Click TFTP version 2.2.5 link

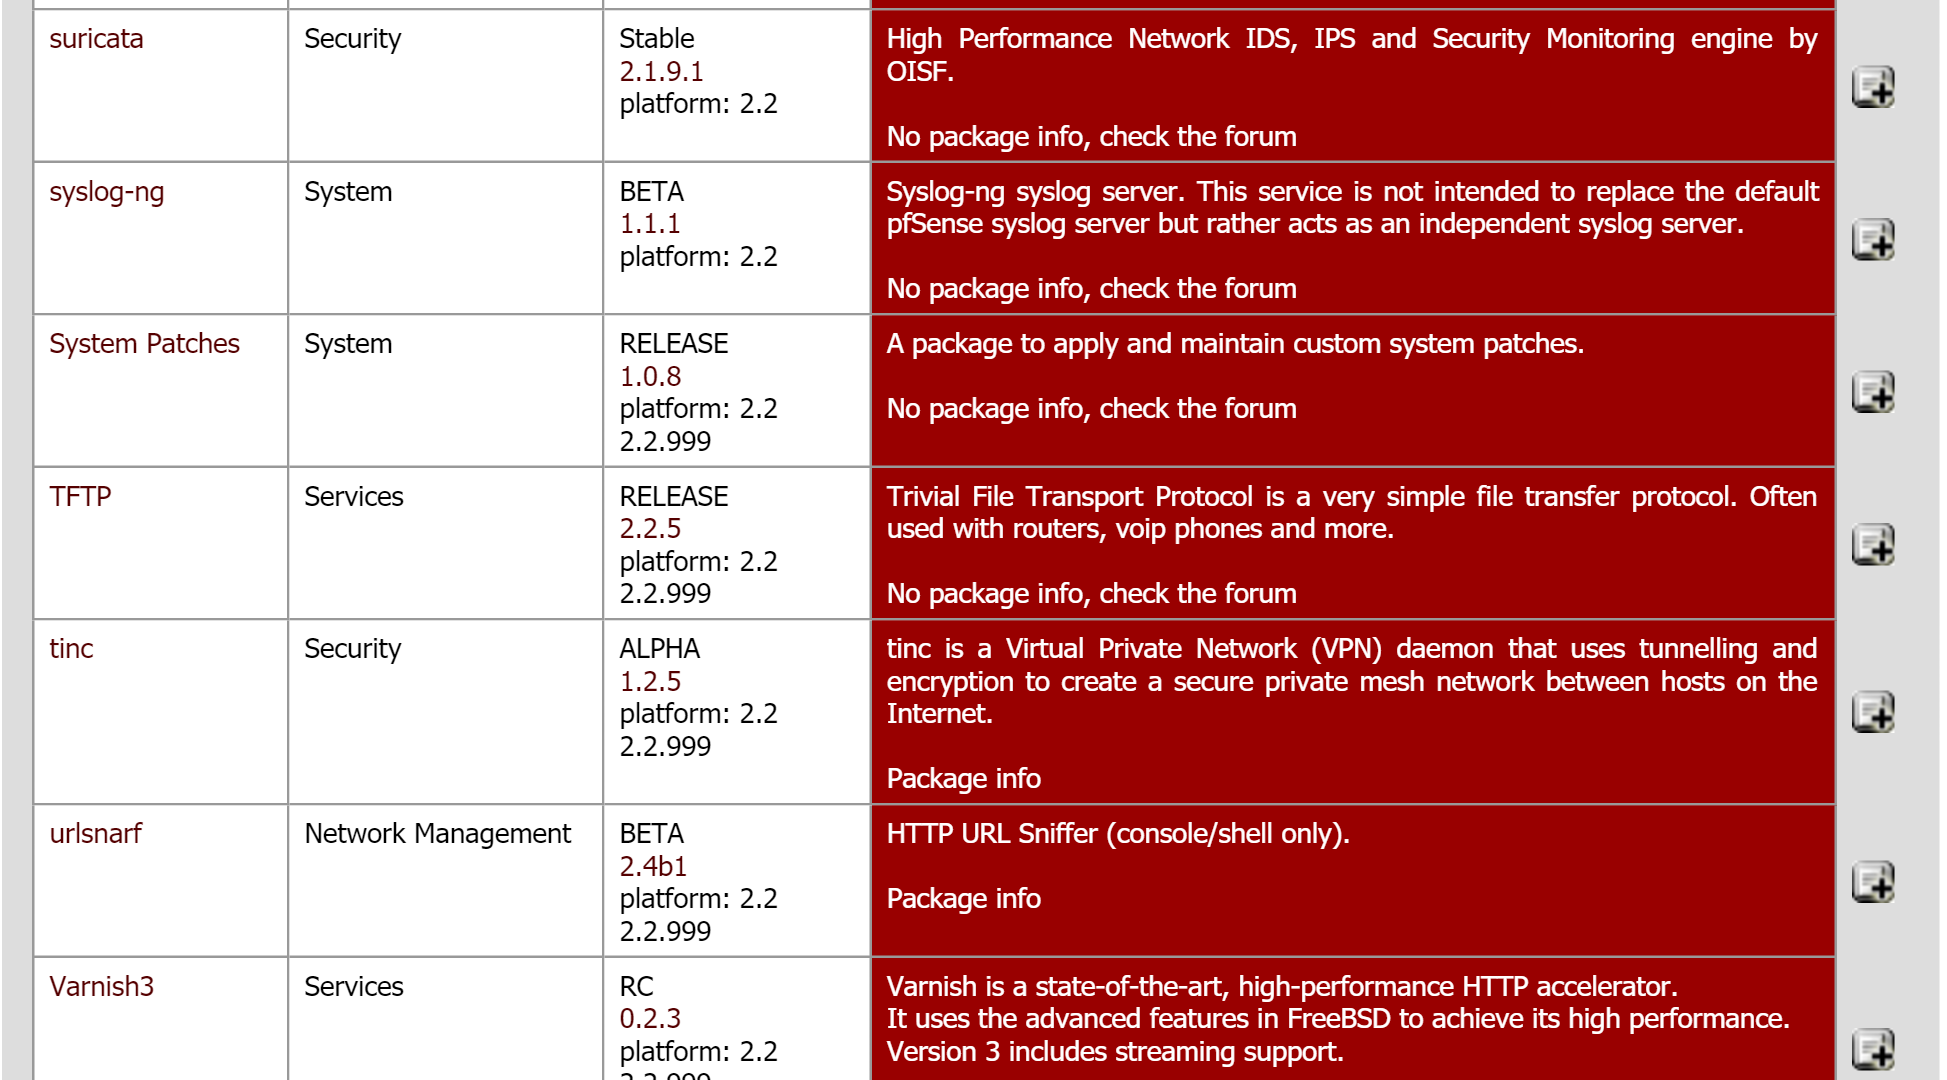649,529
